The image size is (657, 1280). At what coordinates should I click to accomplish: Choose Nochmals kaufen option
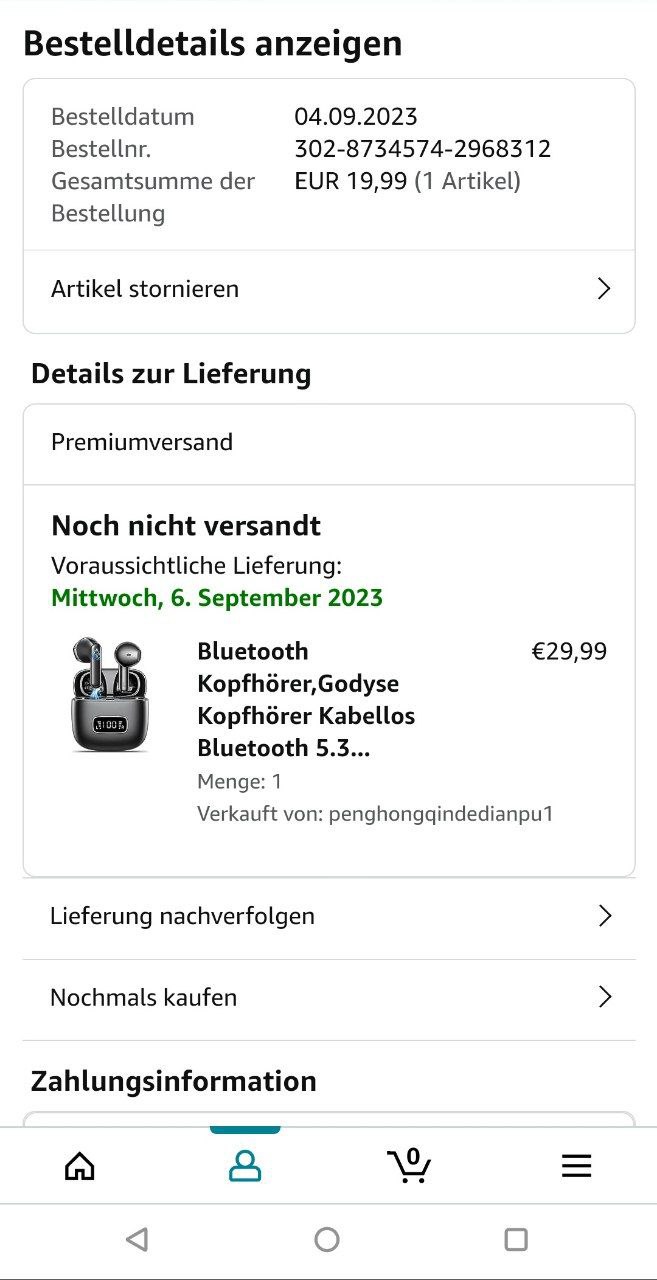(329, 998)
